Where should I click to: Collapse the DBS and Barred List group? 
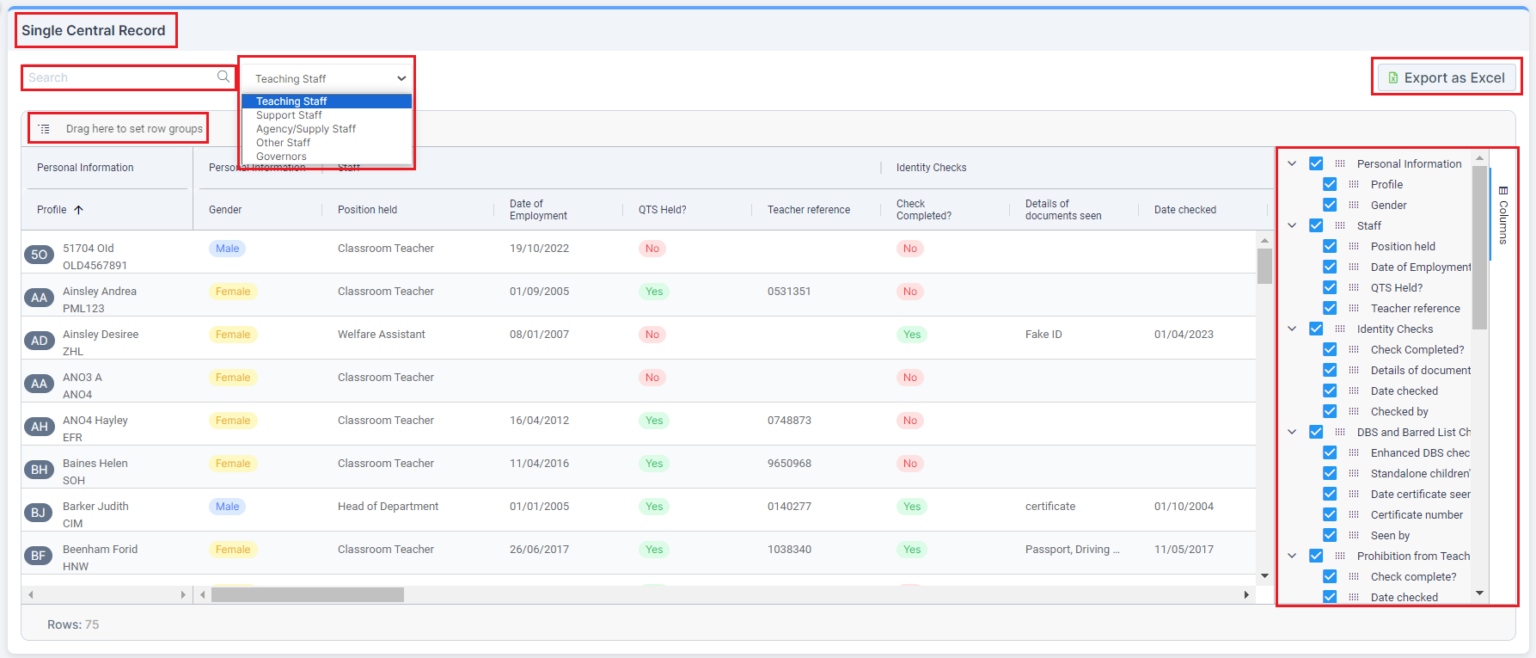tap(1291, 431)
